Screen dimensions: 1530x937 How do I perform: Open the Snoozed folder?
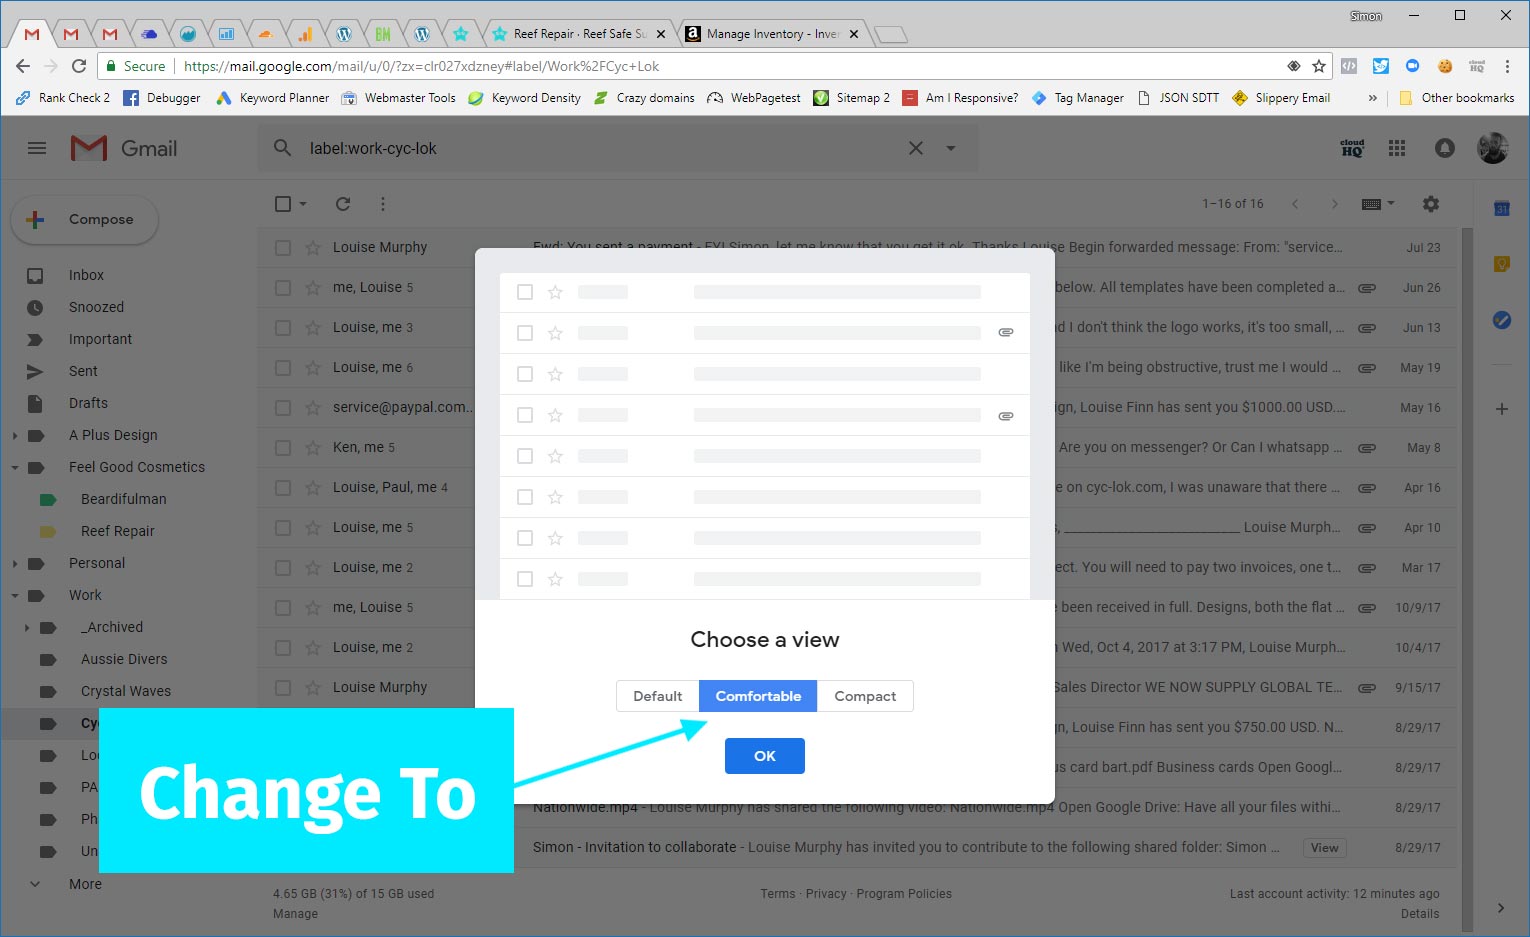[96, 307]
